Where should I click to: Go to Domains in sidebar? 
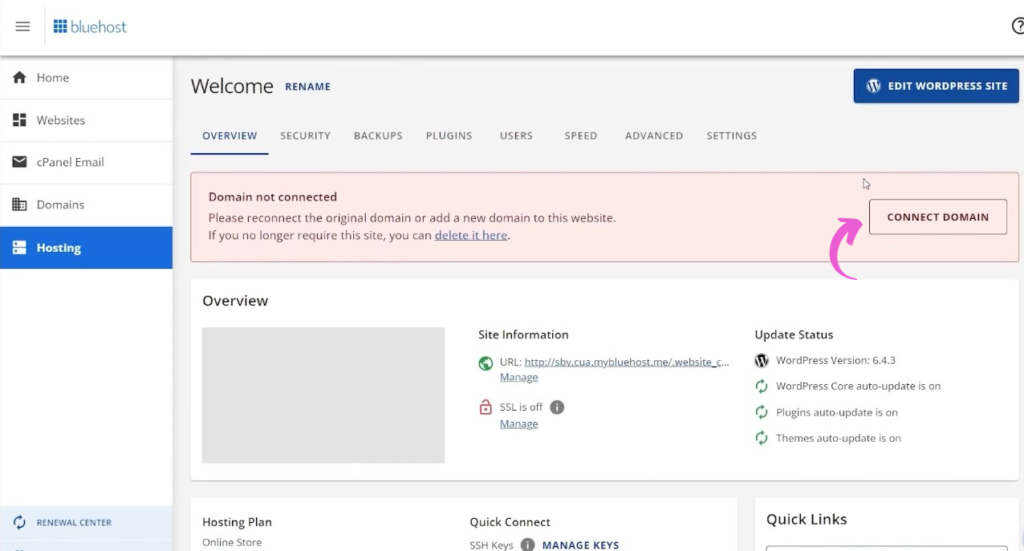pyautogui.click(x=86, y=204)
